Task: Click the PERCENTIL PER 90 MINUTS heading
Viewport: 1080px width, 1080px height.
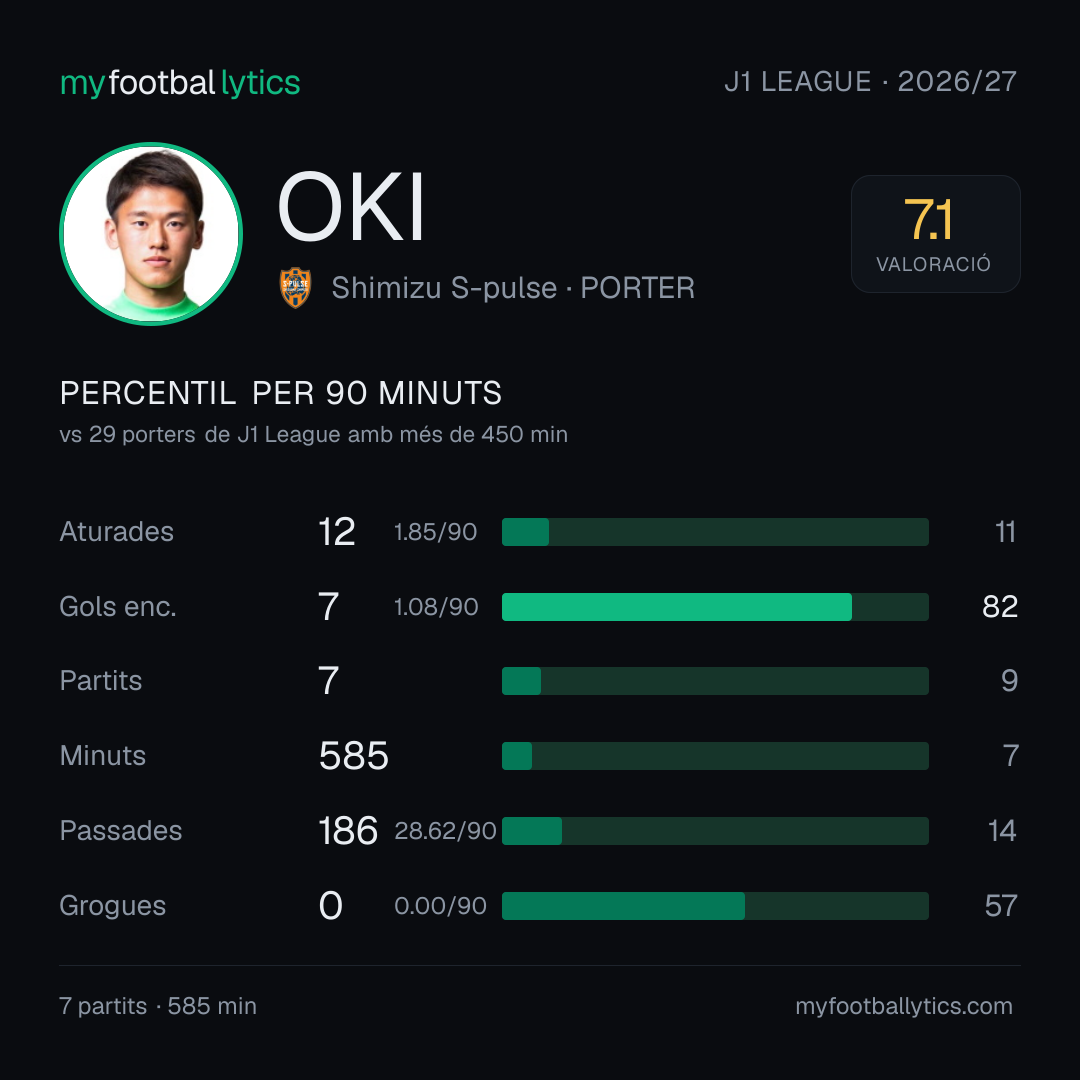Action: coord(281,393)
